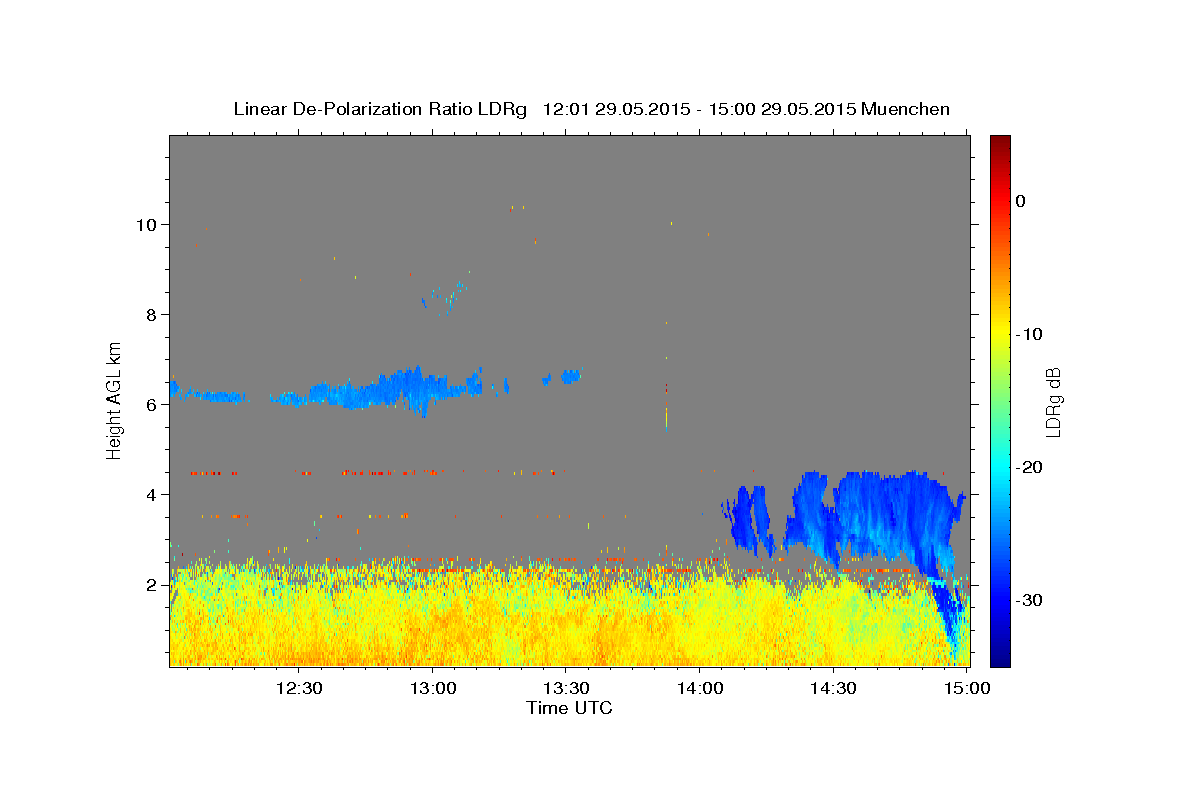1200x800 pixels.
Task: Click the 15:00 time tick label
Action: click(967, 688)
